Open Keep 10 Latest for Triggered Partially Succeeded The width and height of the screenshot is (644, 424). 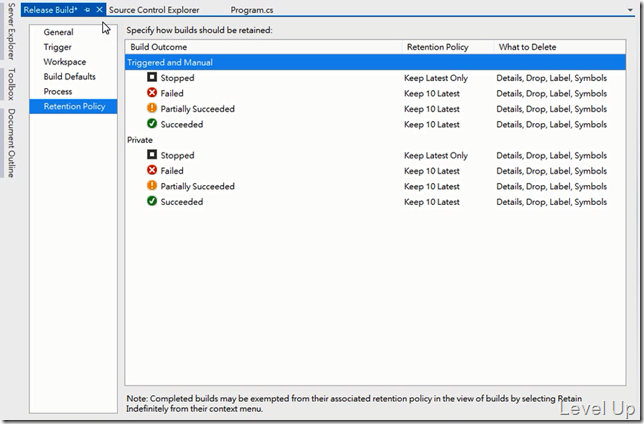pos(432,109)
